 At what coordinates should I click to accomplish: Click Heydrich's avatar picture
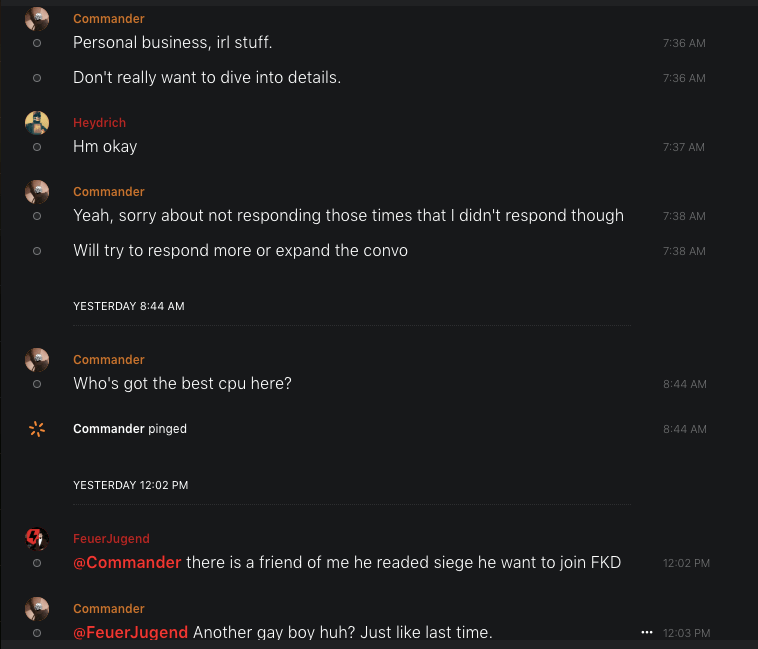click(x=37, y=123)
